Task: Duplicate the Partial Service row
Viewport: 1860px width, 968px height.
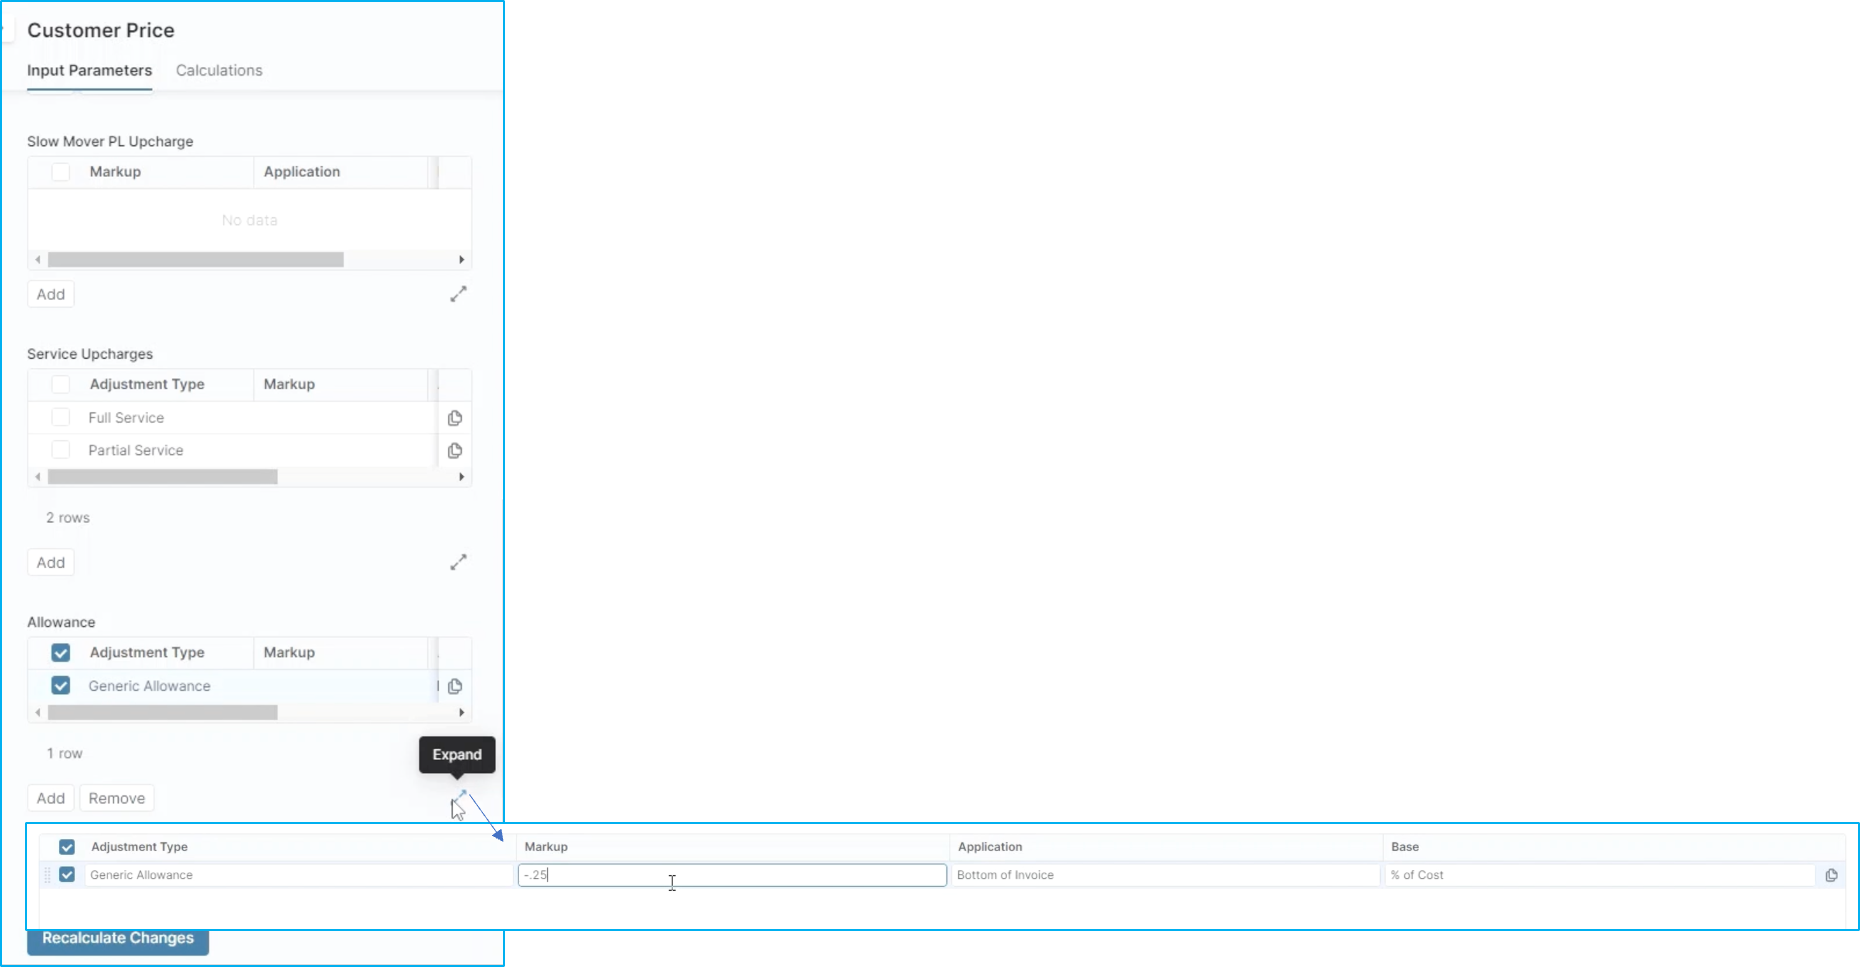Action: pos(455,451)
